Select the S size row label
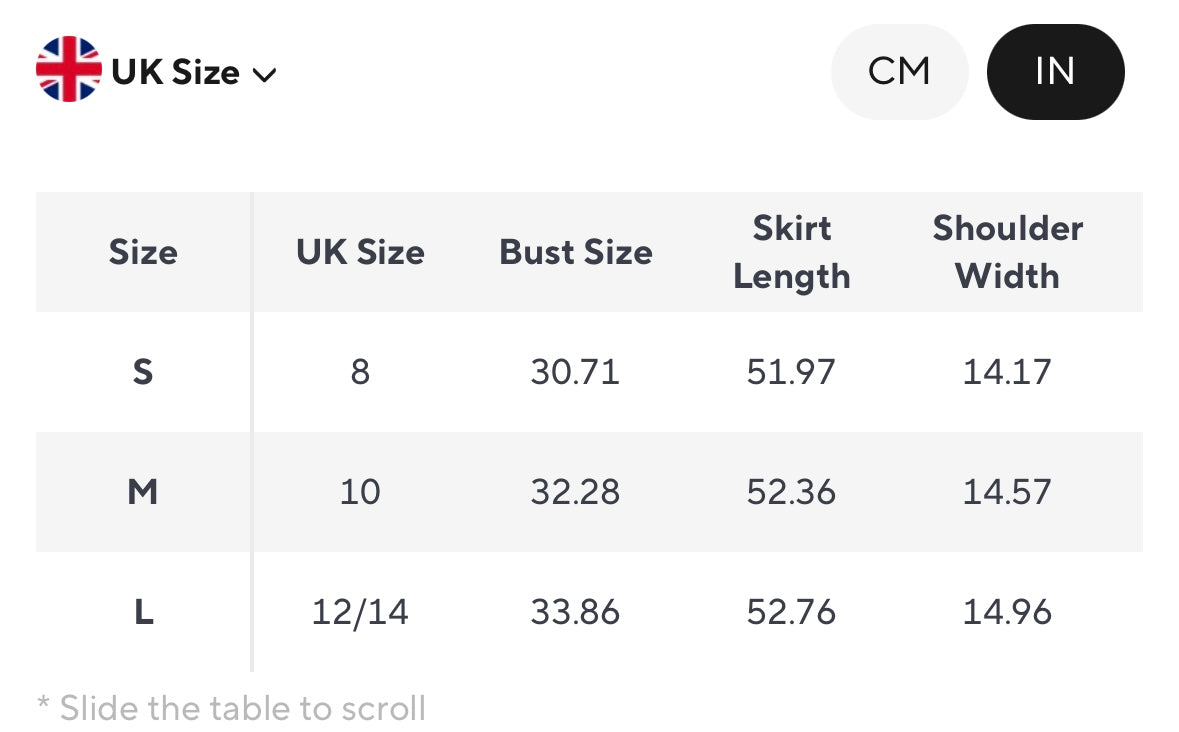This screenshot has width=1179, height=732. pos(143,372)
